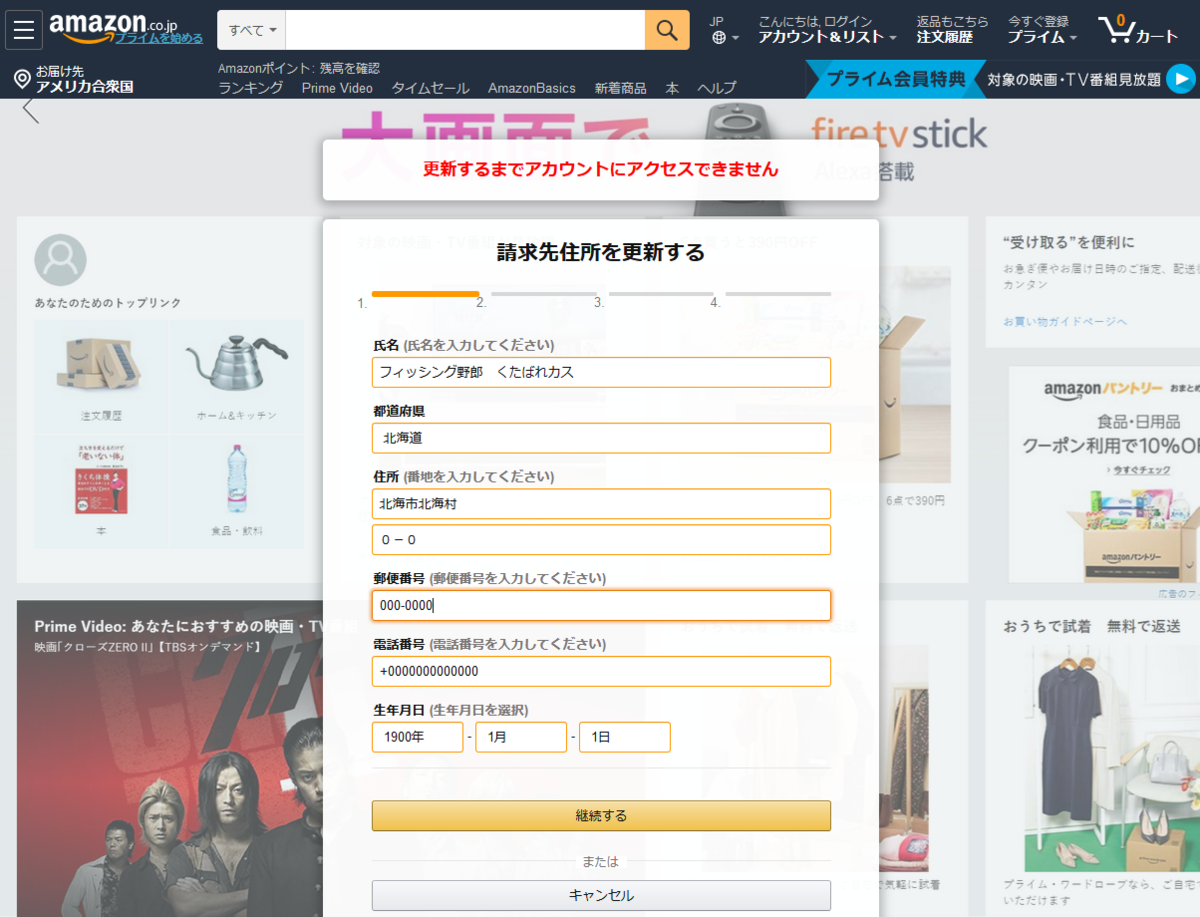Click the Amazonパントリー ad banner
Viewport: 1200px width, 917px height.
pyautogui.click(x=1104, y=474)
